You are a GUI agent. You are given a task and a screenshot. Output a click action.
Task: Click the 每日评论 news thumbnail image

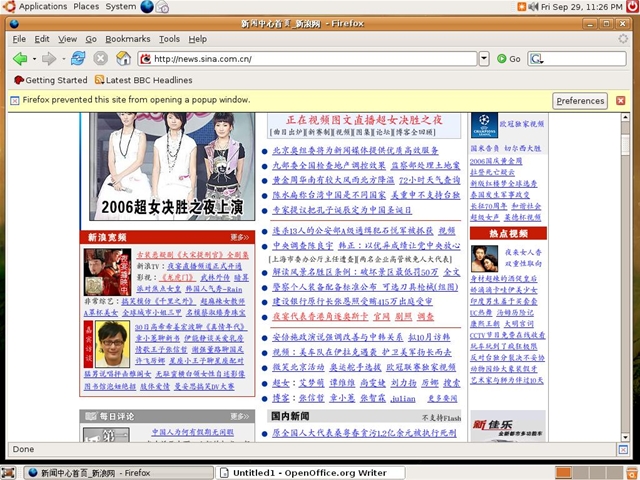[106, 434]
